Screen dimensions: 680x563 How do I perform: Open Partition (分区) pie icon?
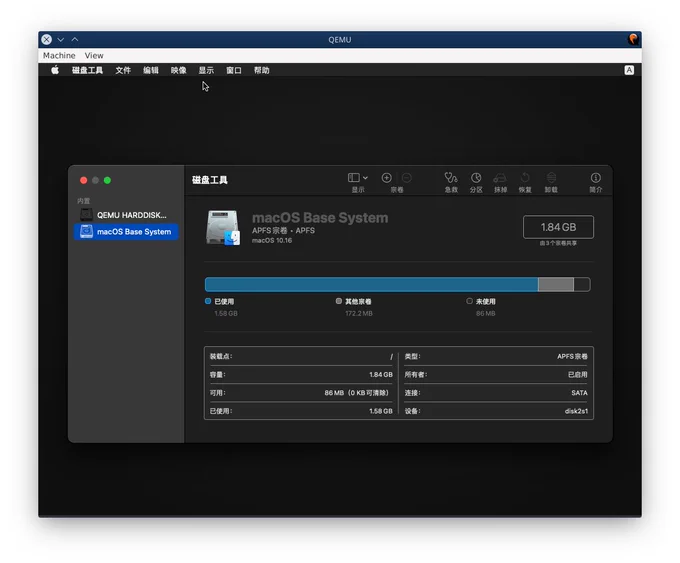click(x=476, y=178)
